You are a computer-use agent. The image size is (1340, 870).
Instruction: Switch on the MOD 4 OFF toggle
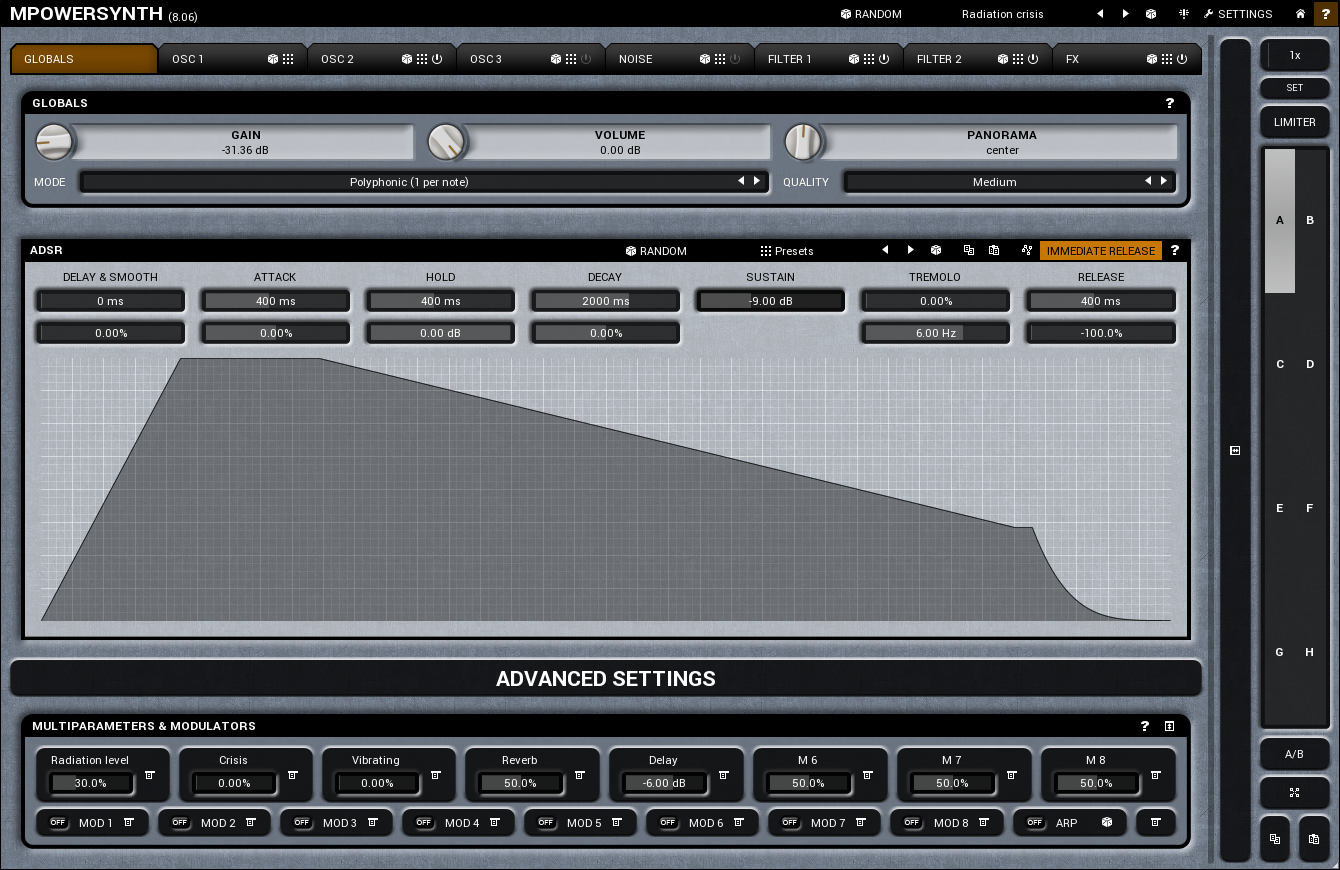[x=424, y=822]
